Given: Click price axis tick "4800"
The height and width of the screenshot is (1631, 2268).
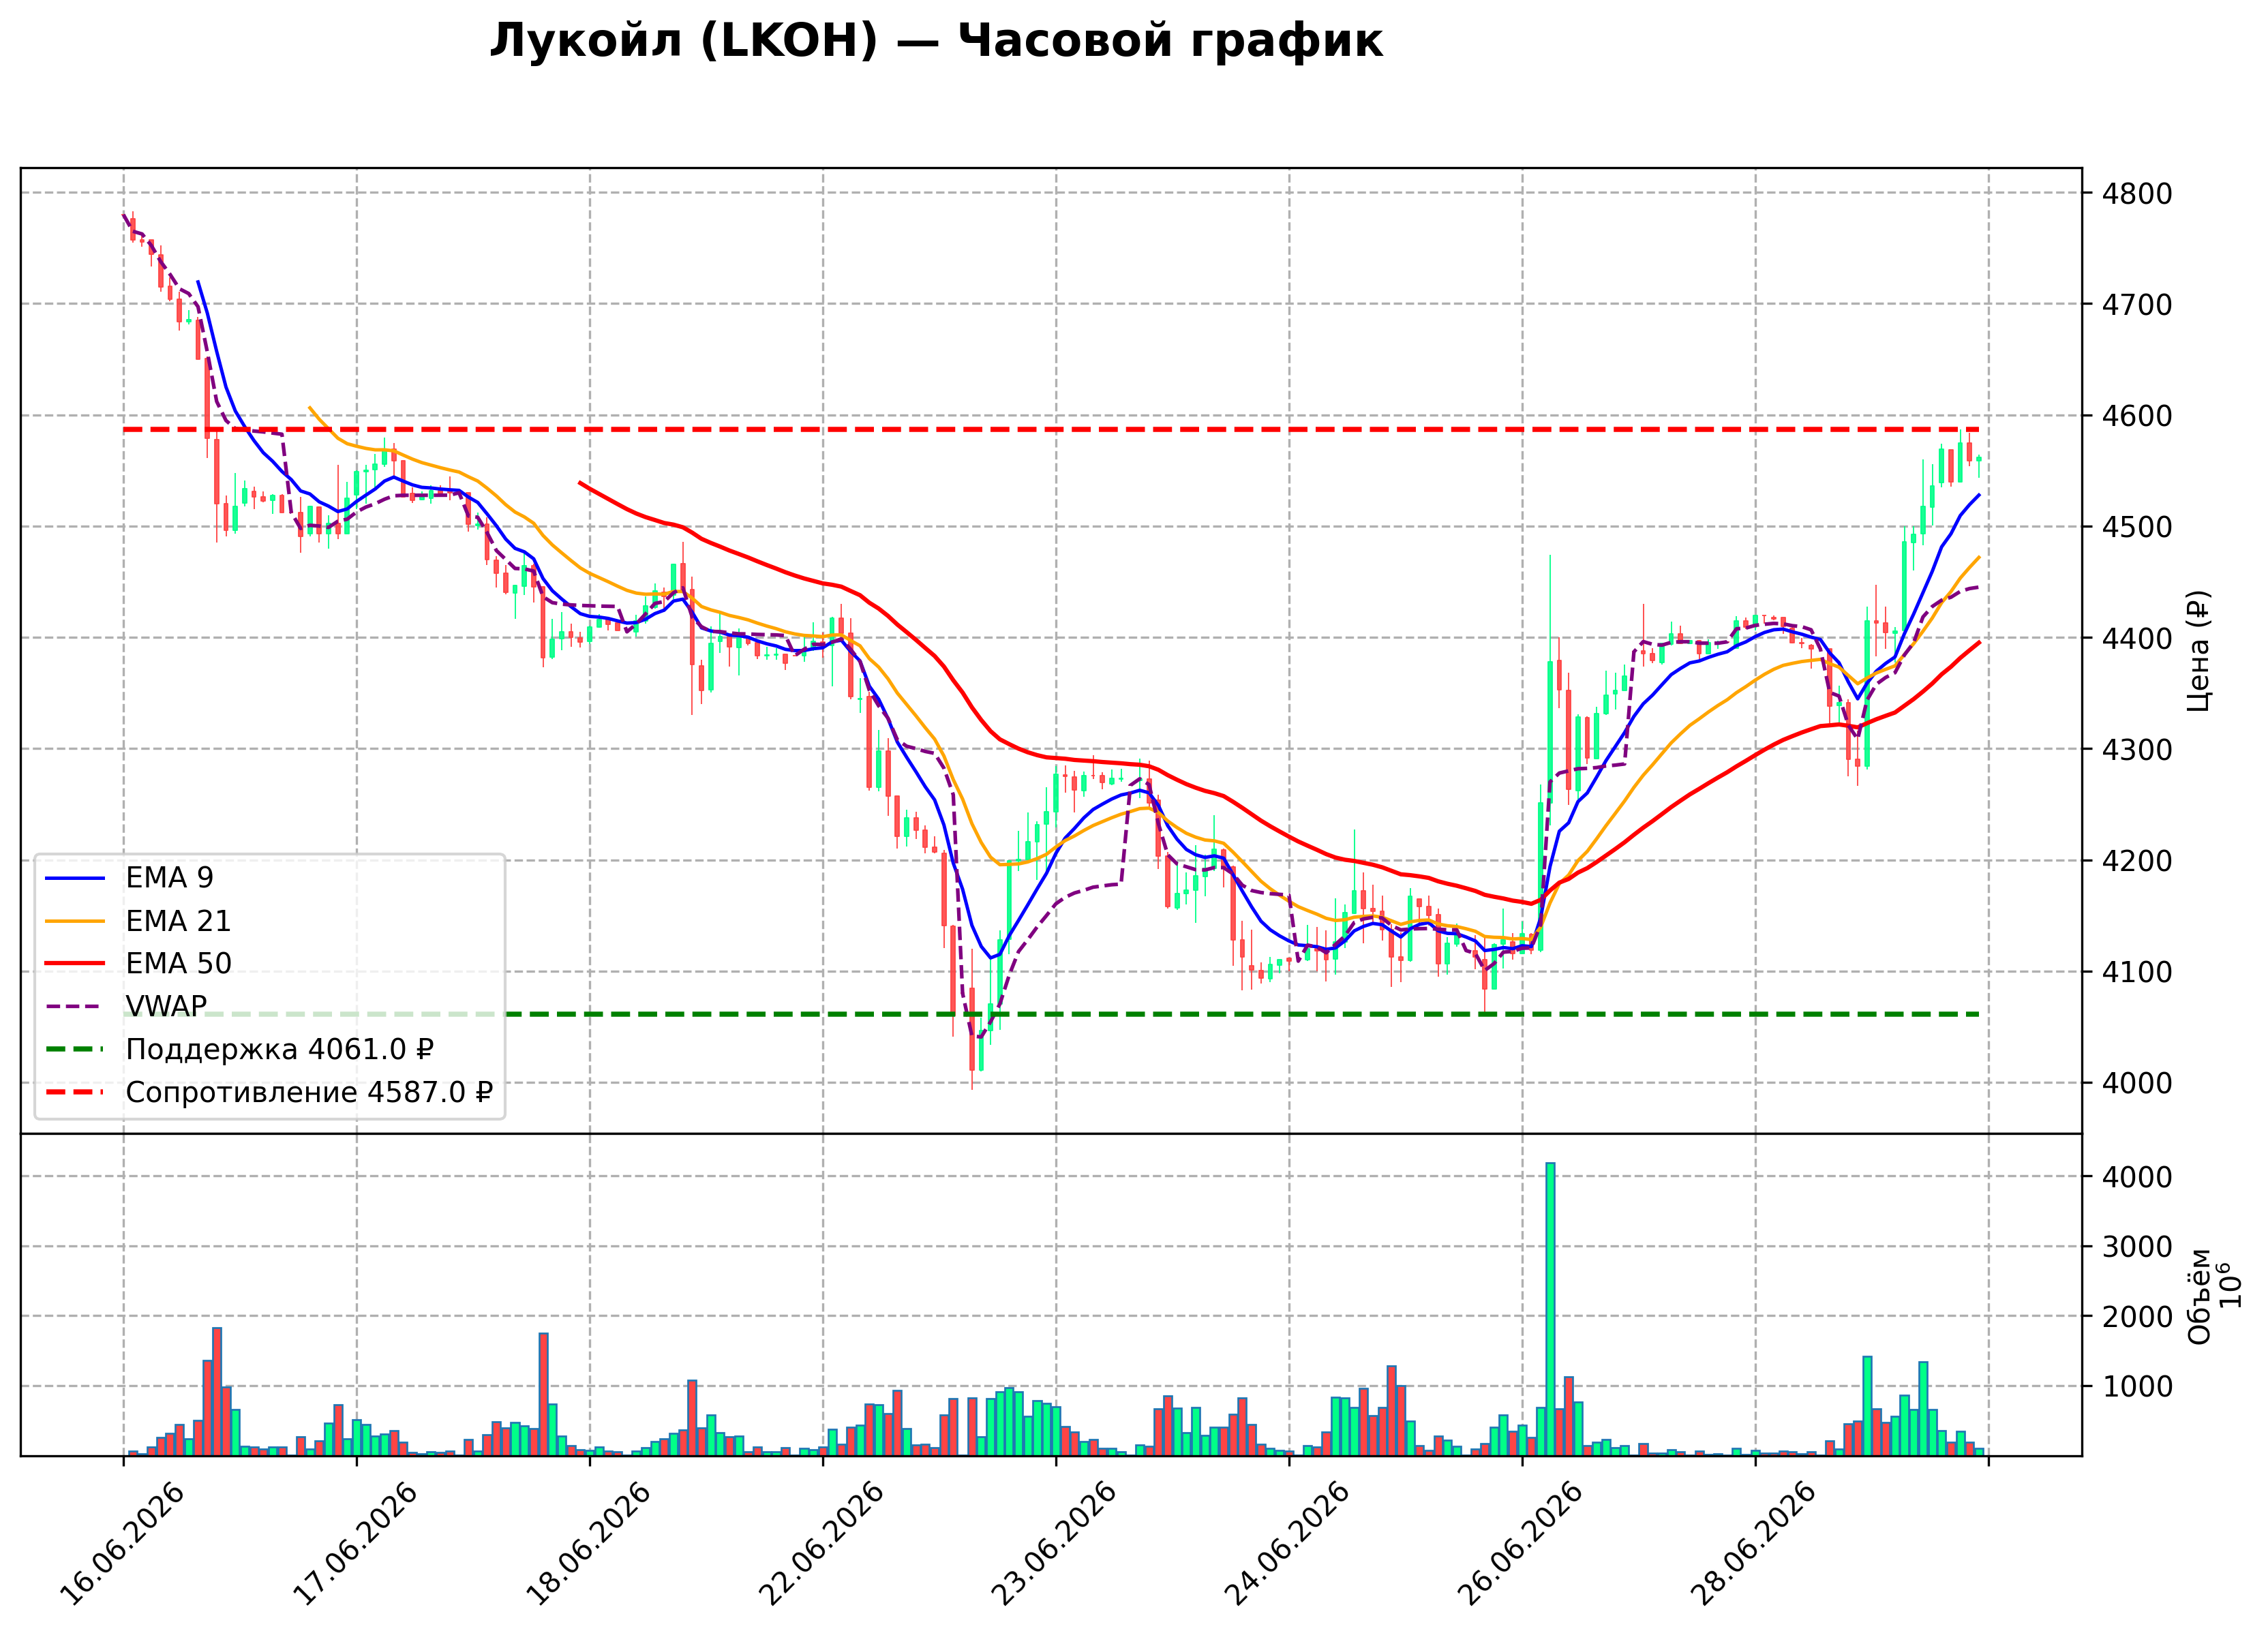Looking at the screenshot, I should coord(2137,193).
